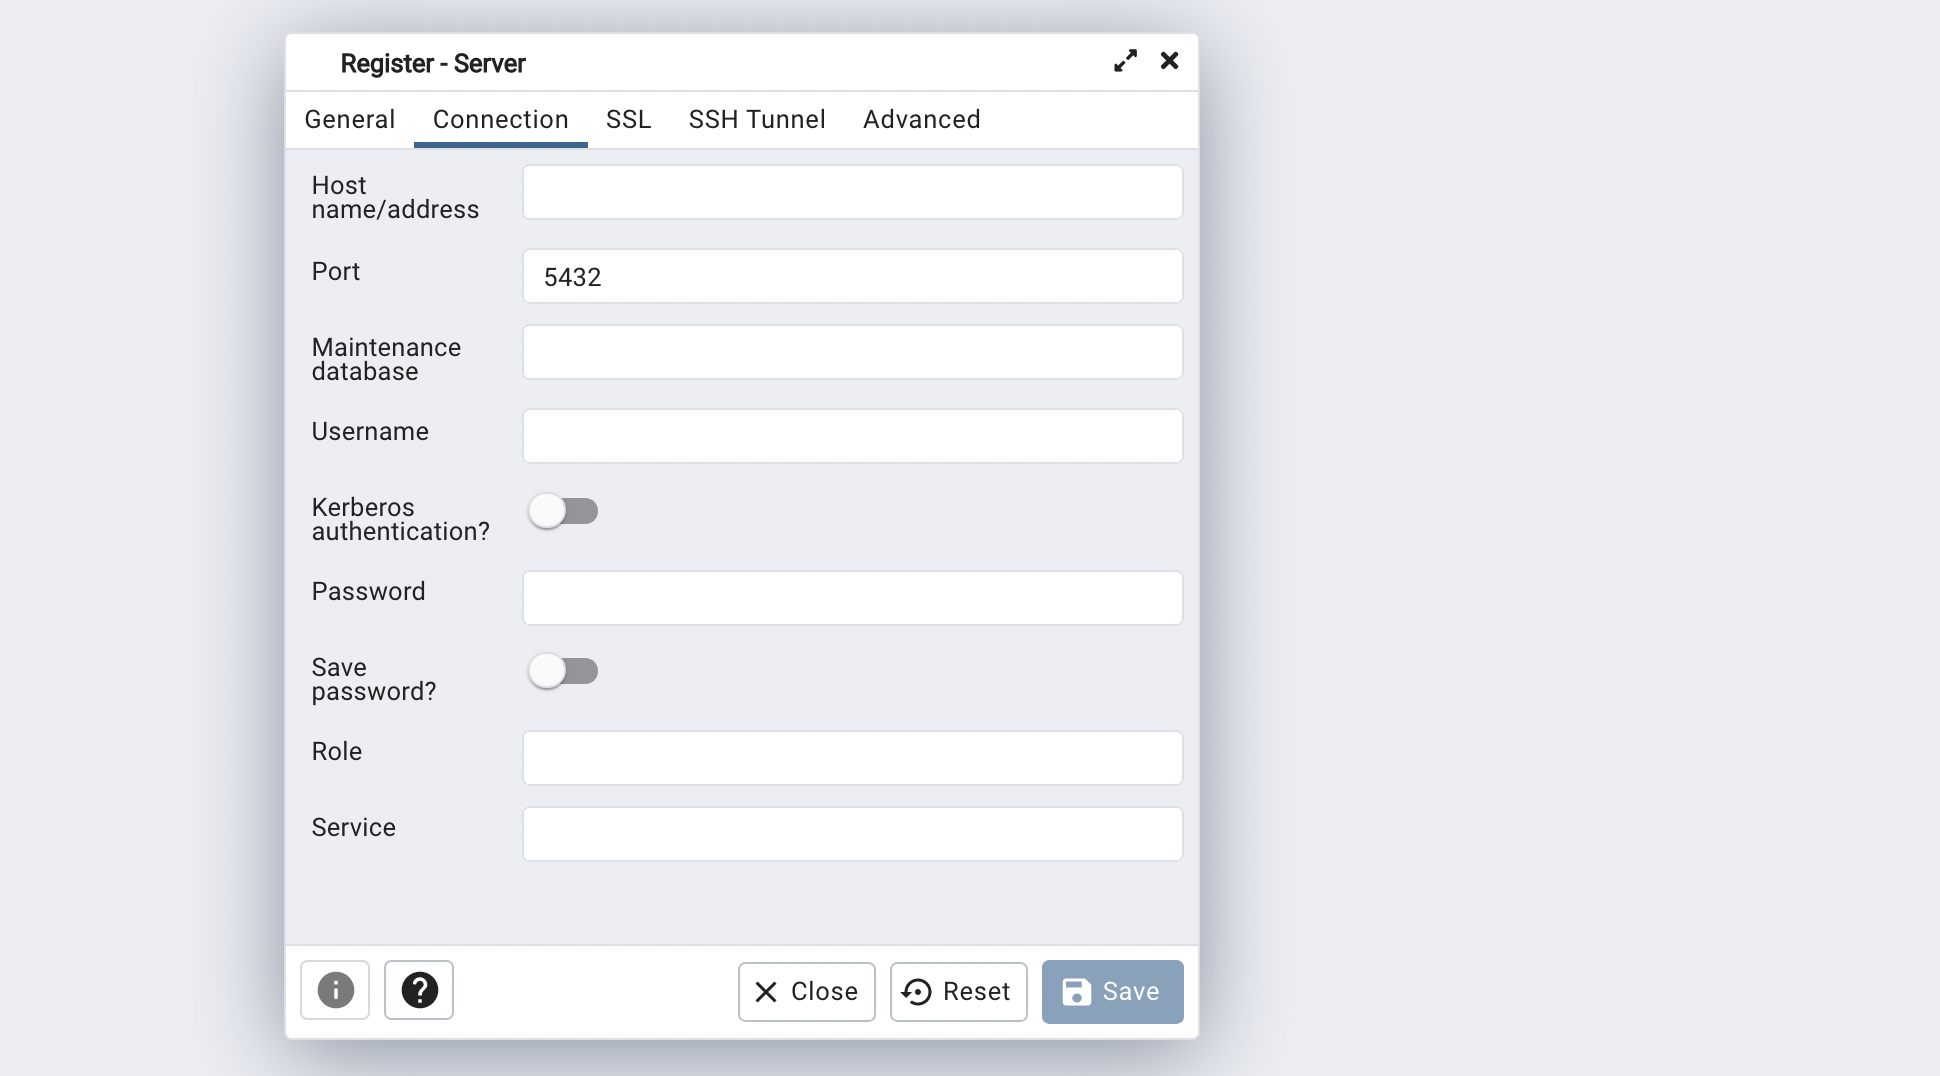Viewport: 1940px width, 1076px height.
Task: Close dialog using the X icon
Action: (x=1169, y=61)
